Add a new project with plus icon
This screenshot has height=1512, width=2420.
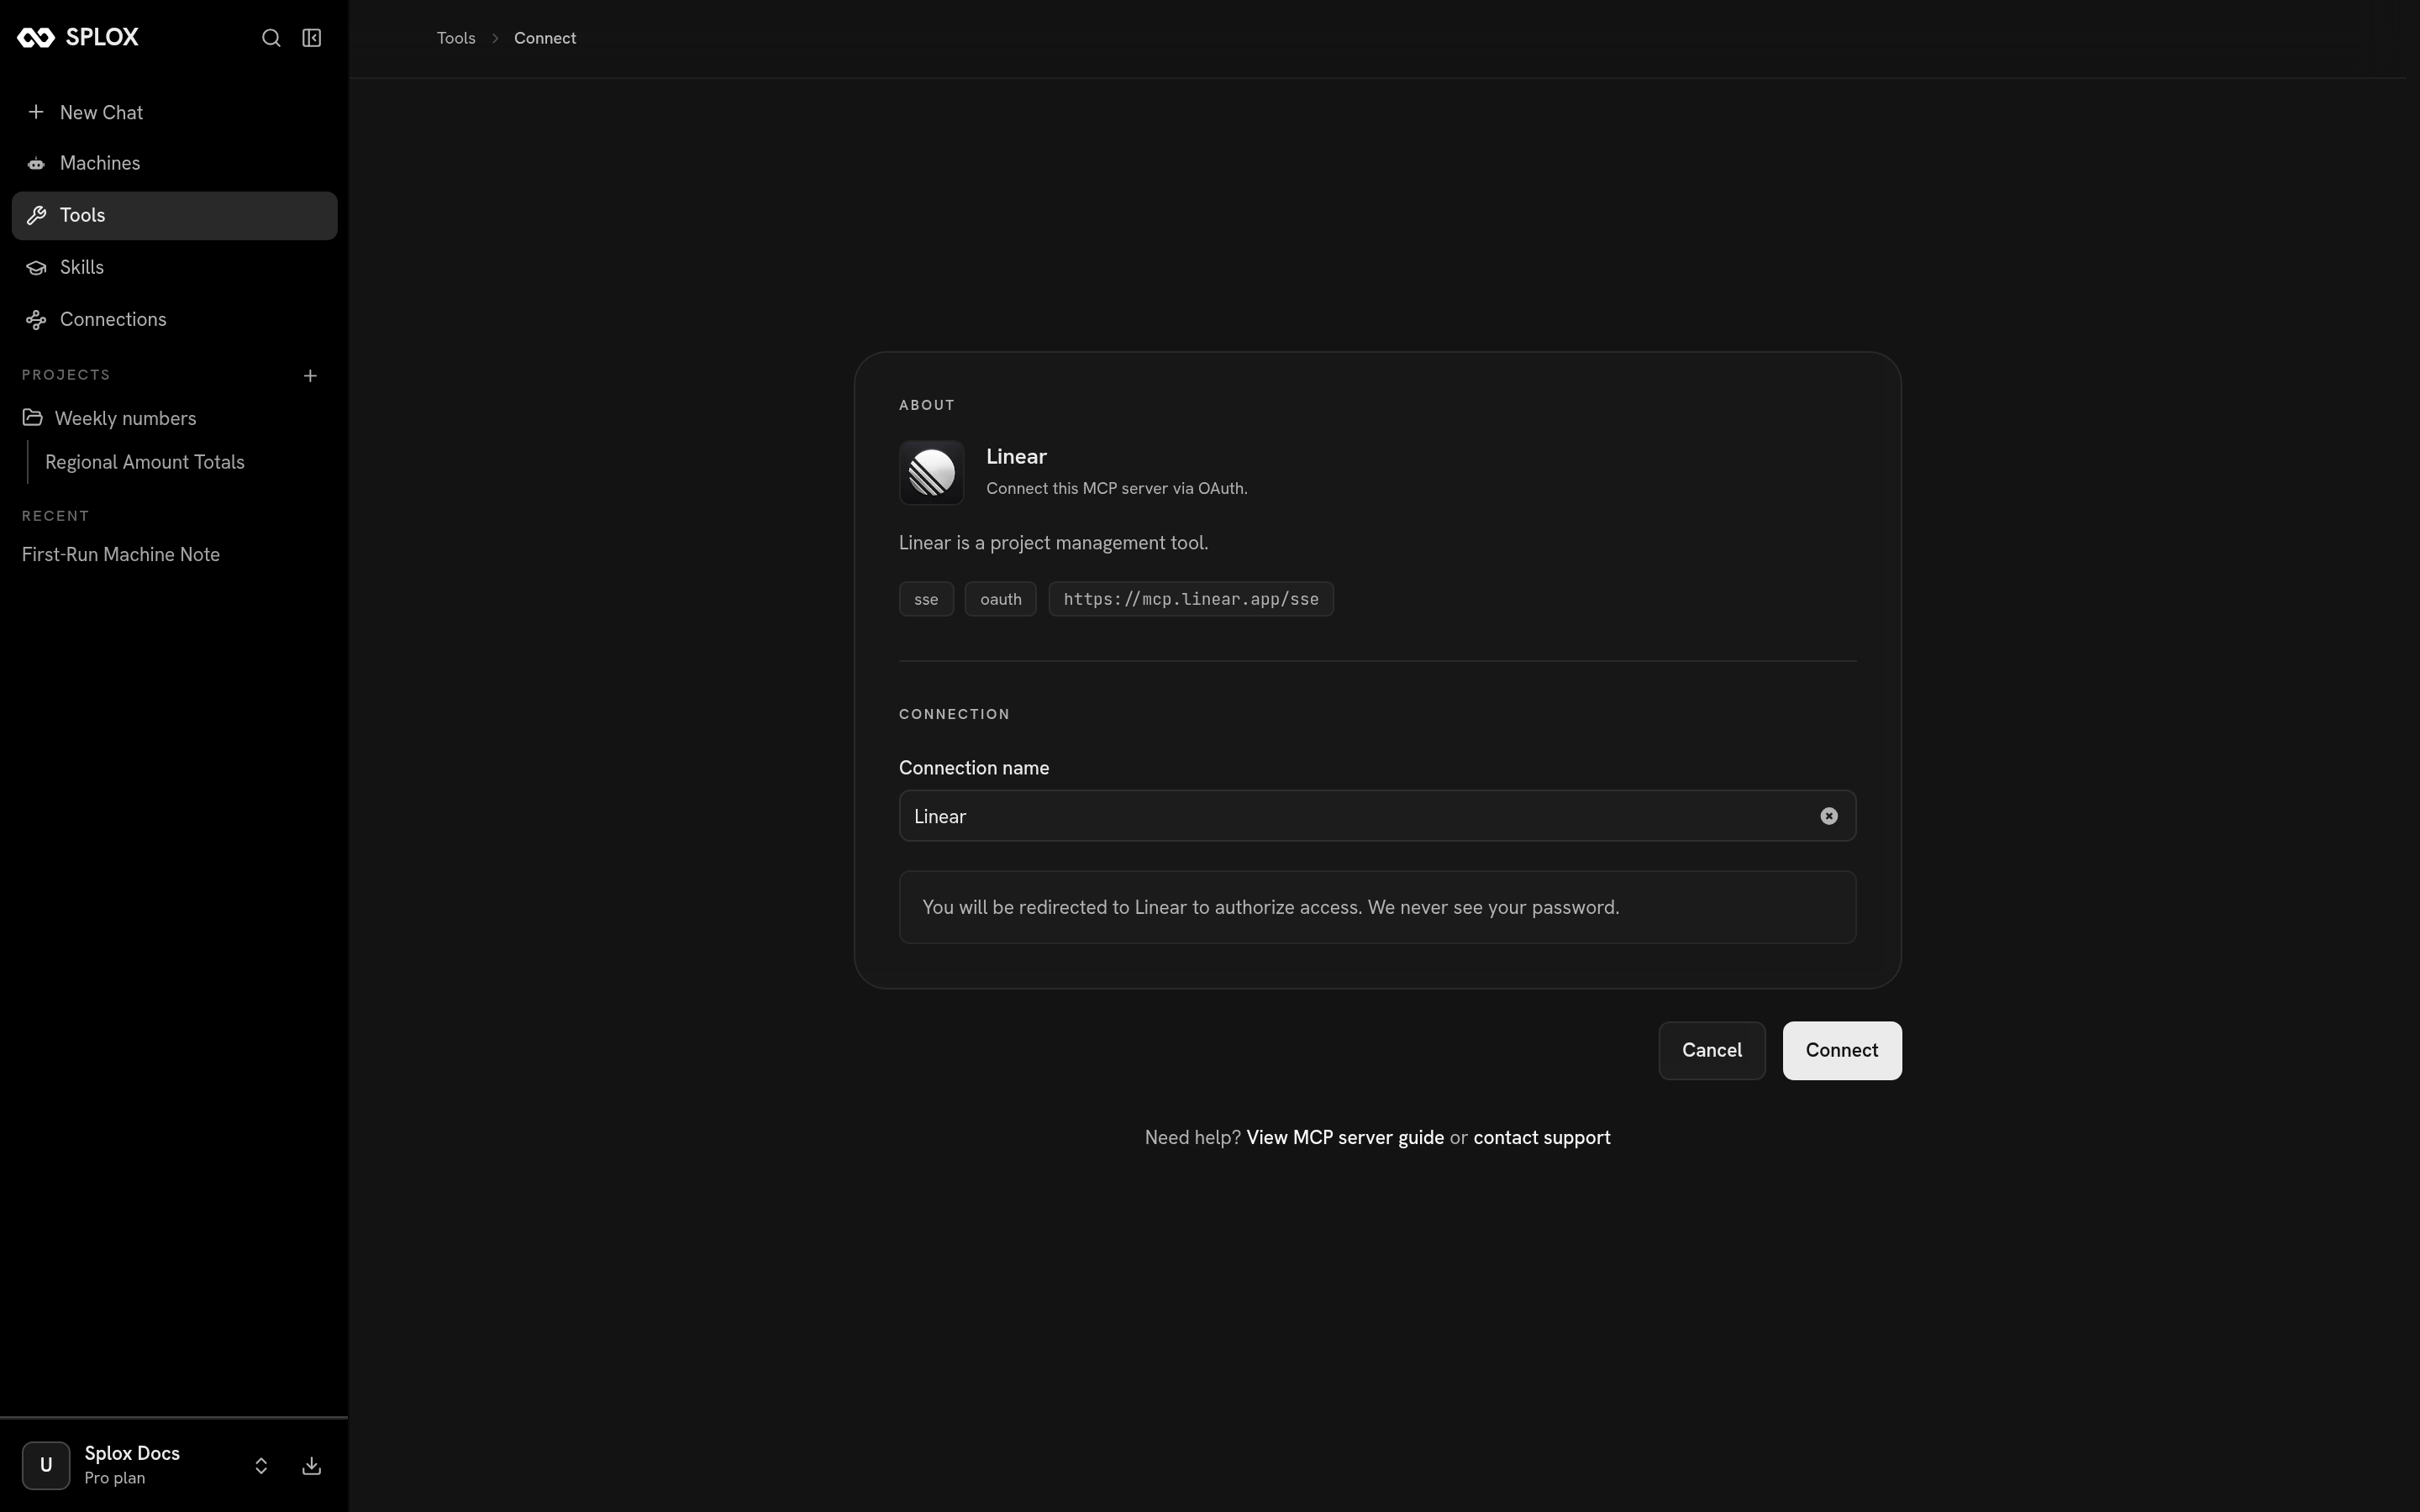pyautogui.click(x=310, y=376)
